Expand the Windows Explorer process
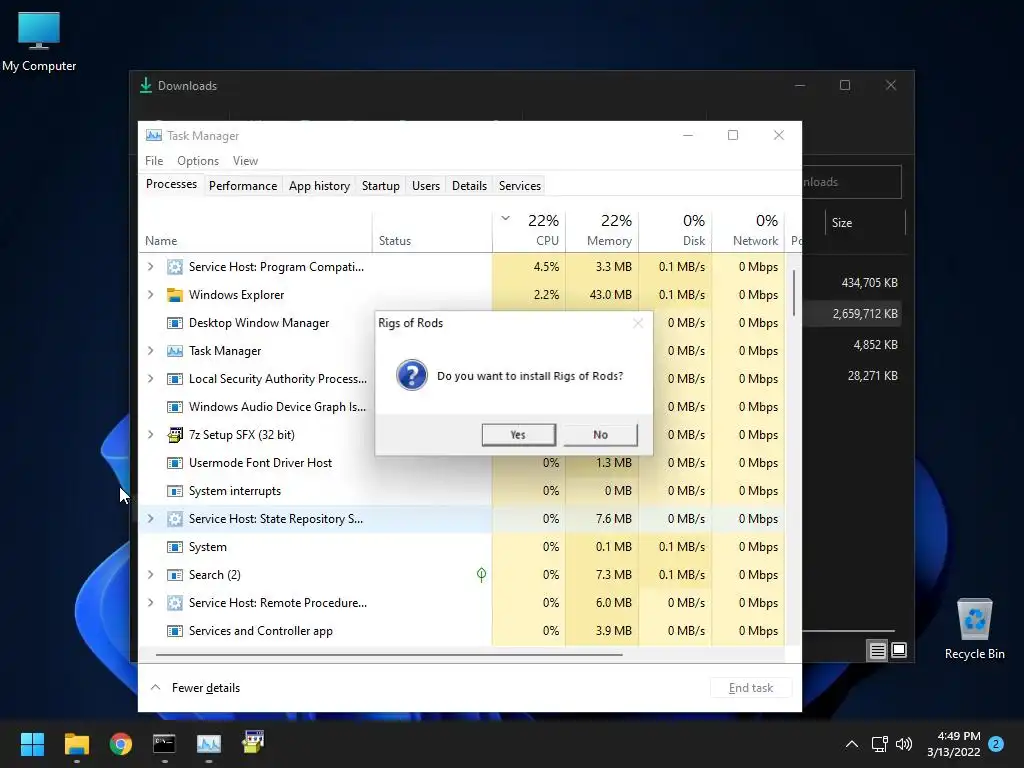The height and width of the screenshot is (768, 1024). (x=151, y=295)
